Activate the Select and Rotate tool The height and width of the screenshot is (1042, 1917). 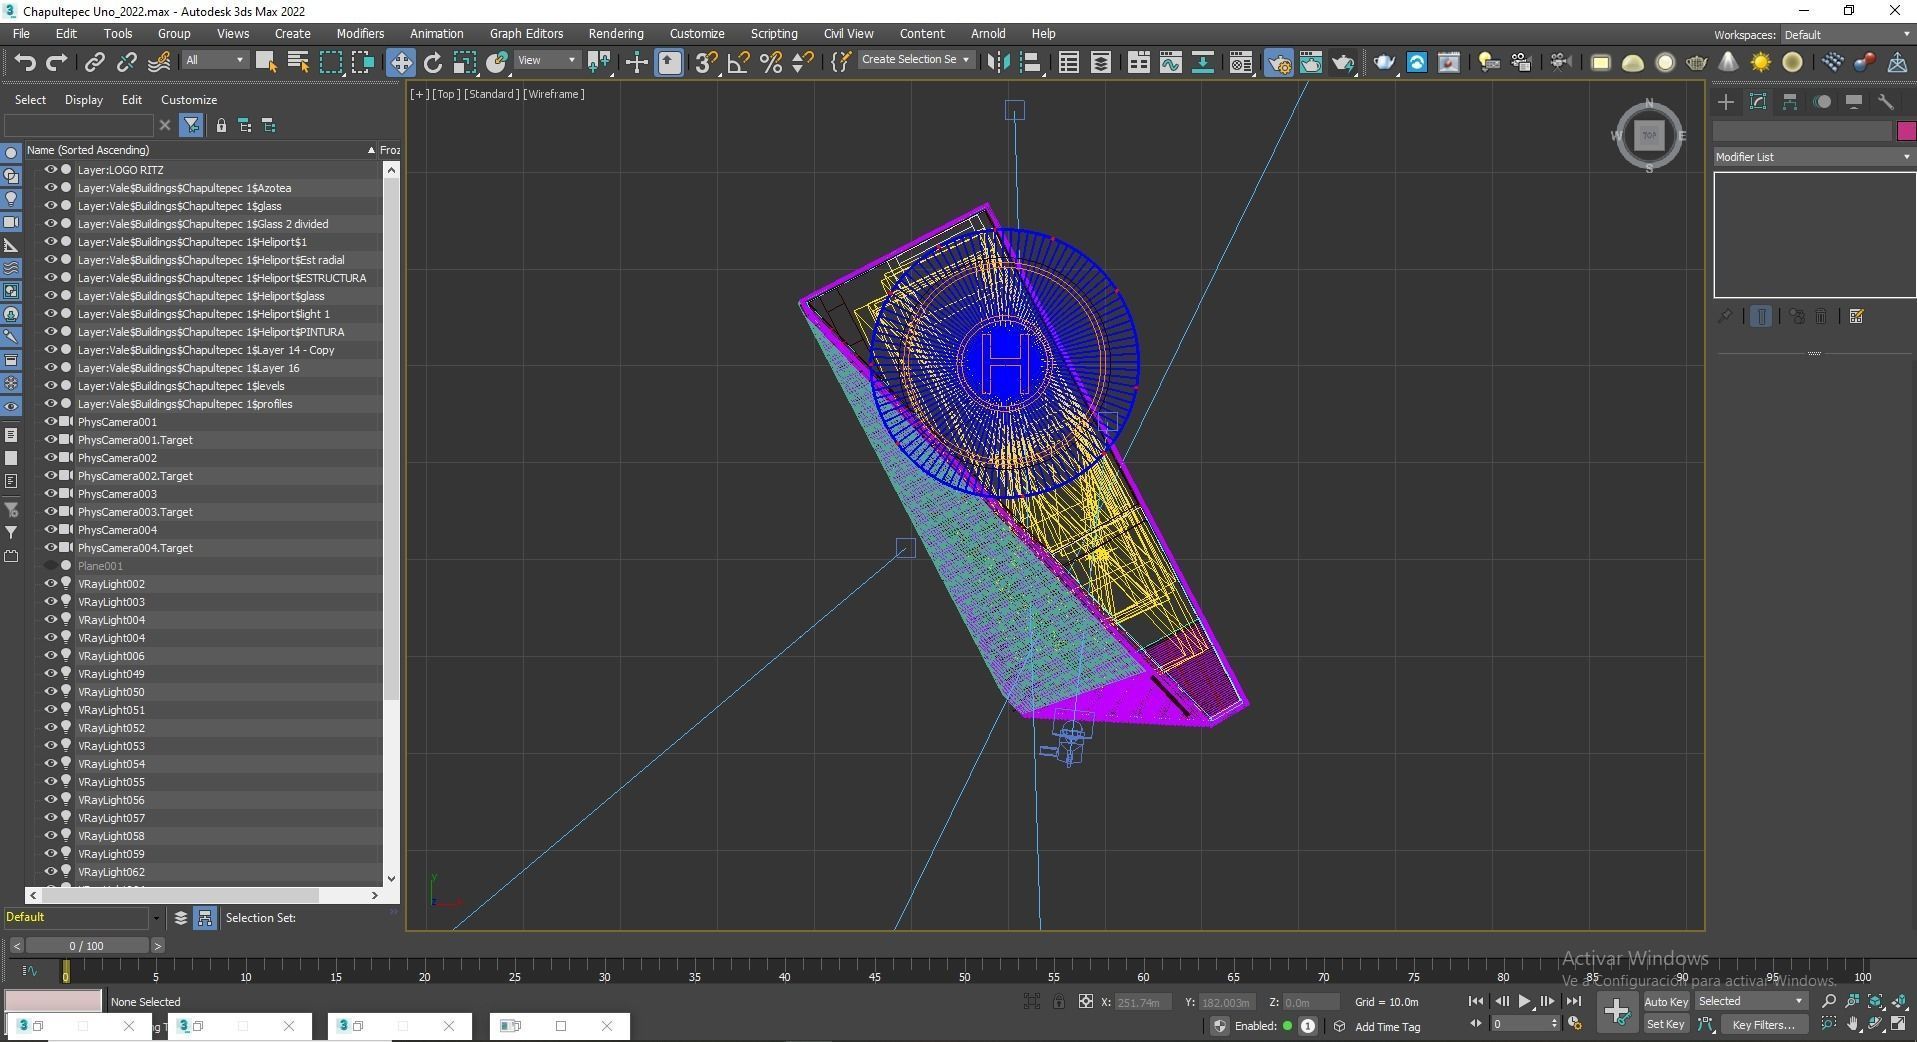click(x=433, y=62)
